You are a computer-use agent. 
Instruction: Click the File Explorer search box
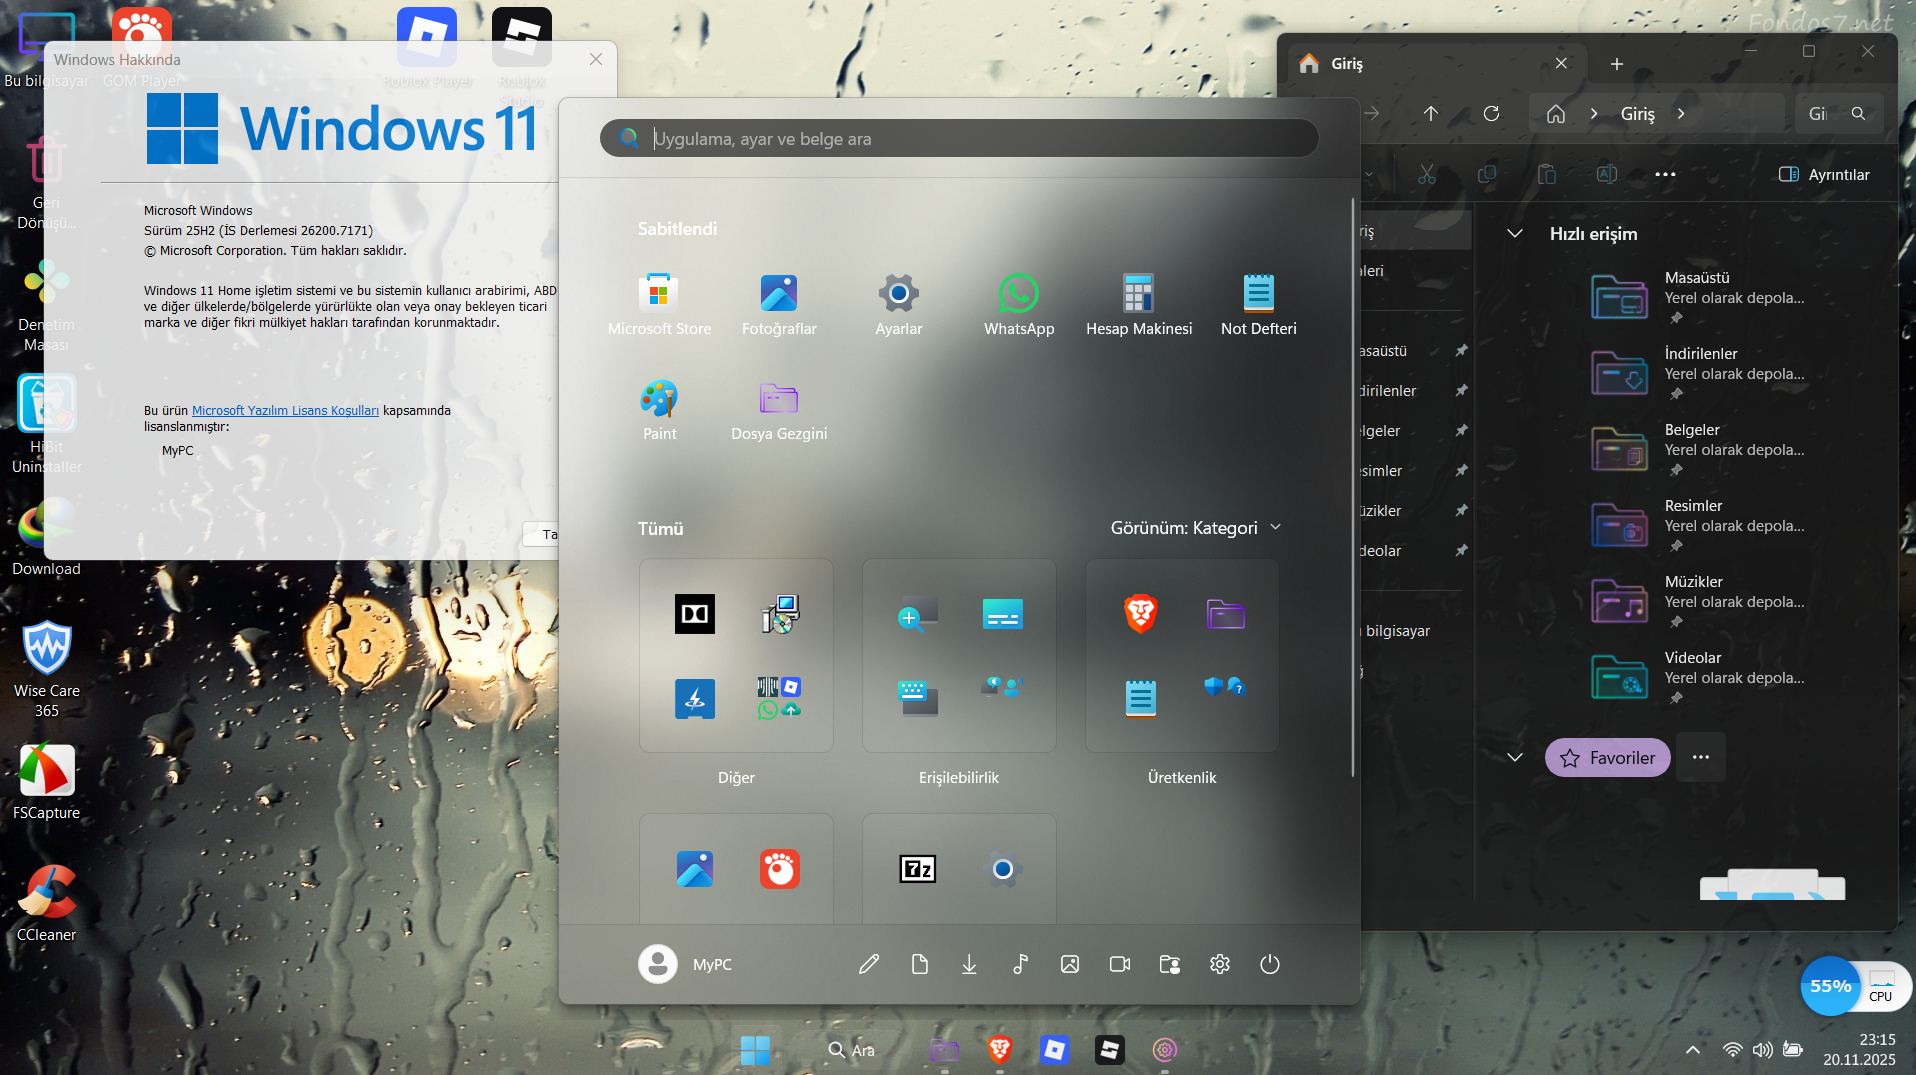click(x=1840, y=114)
